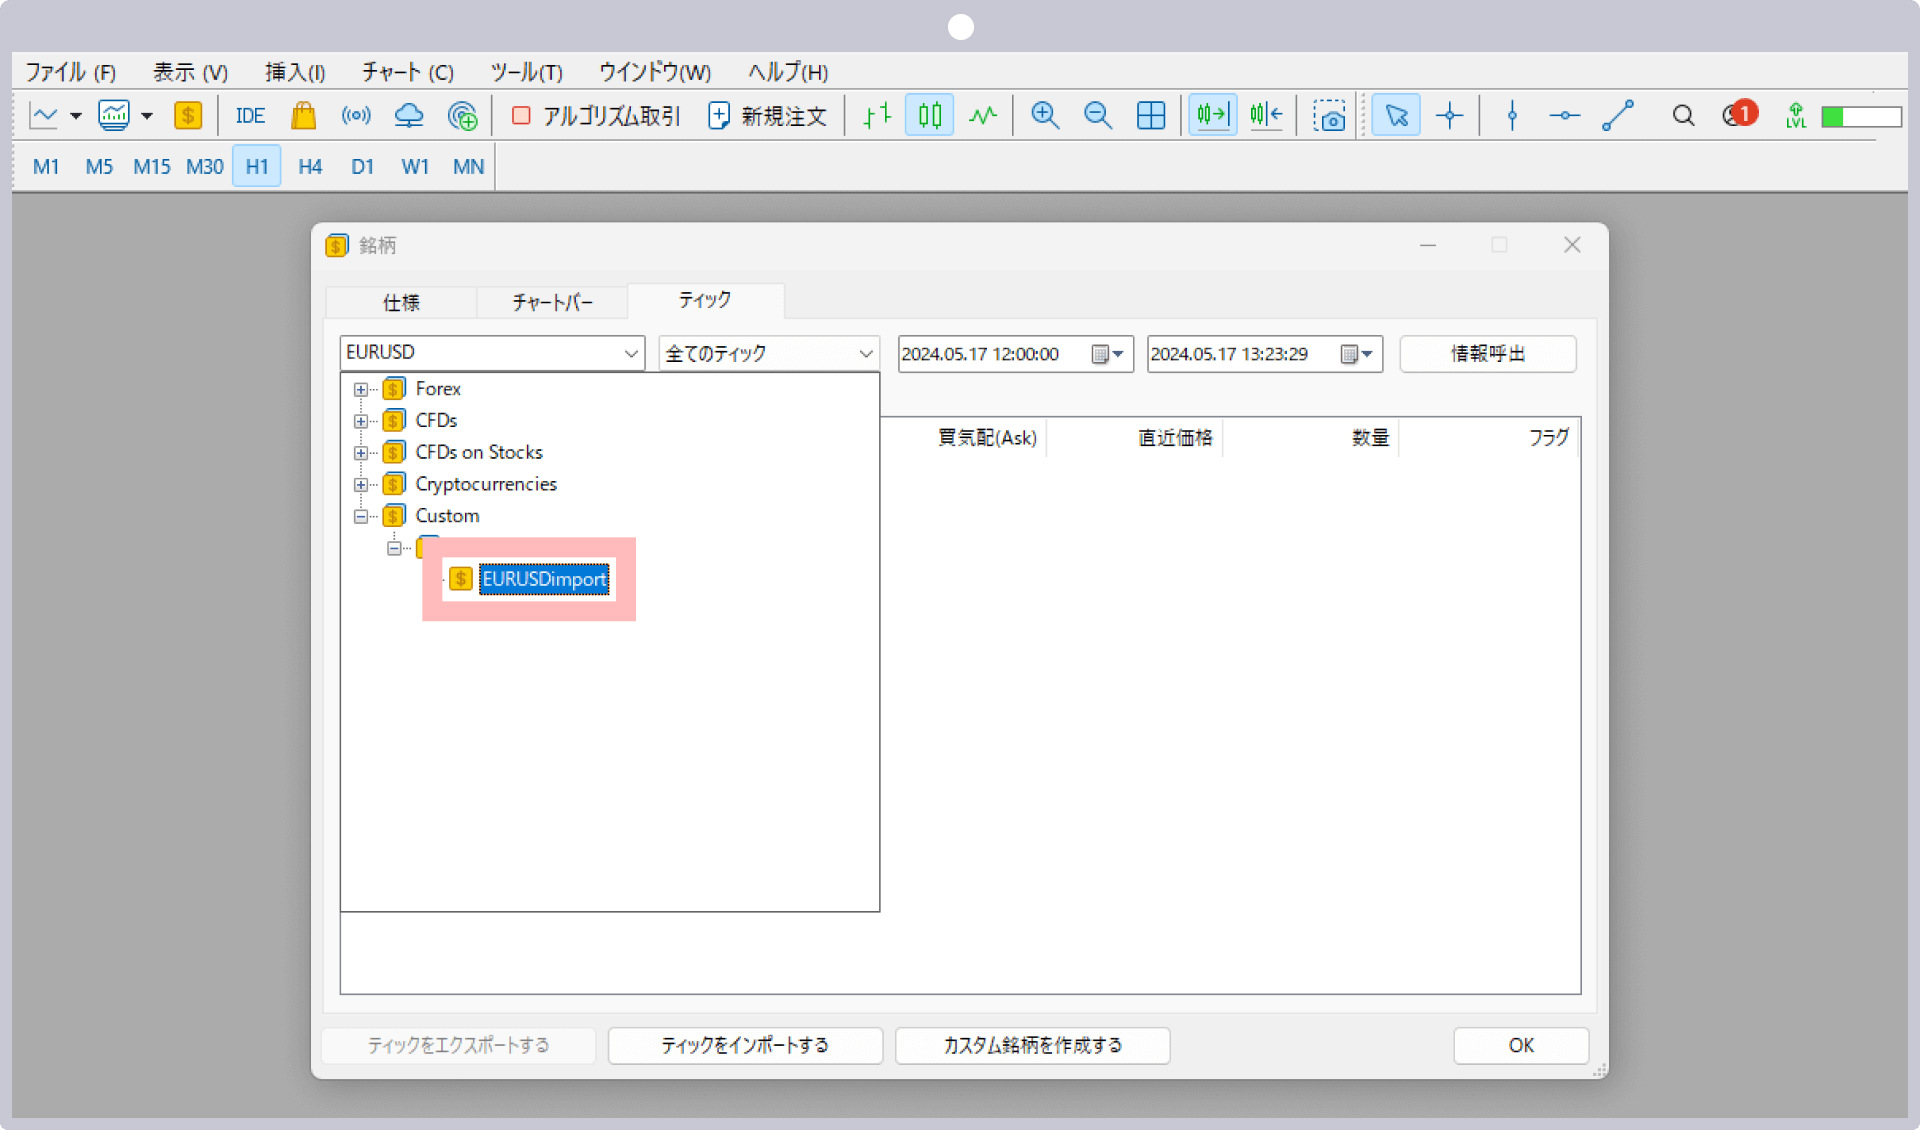Open the VPS cloud icon

(409, 116)
